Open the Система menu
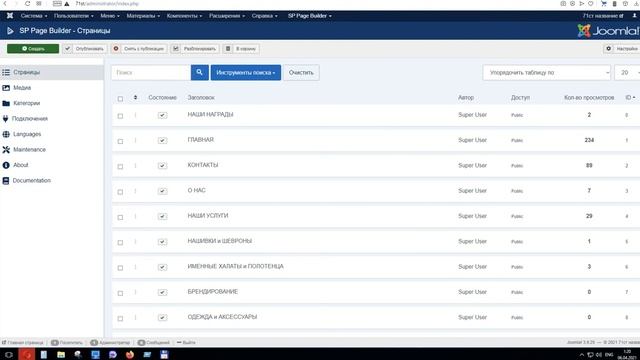The height and width of the screenshot is (360, 640). [x=34, y=16]
